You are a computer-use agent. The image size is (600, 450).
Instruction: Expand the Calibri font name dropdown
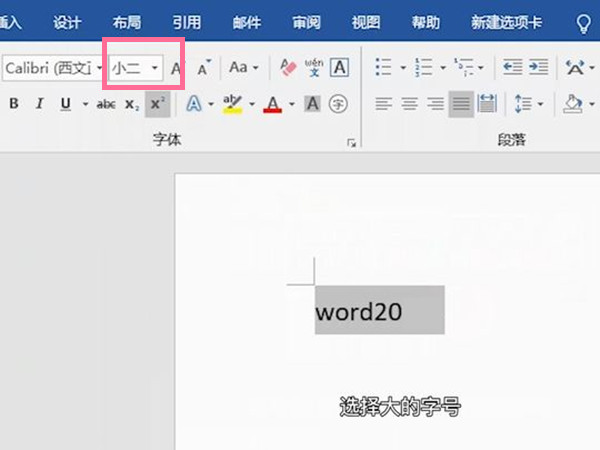[x=100, y=68]
